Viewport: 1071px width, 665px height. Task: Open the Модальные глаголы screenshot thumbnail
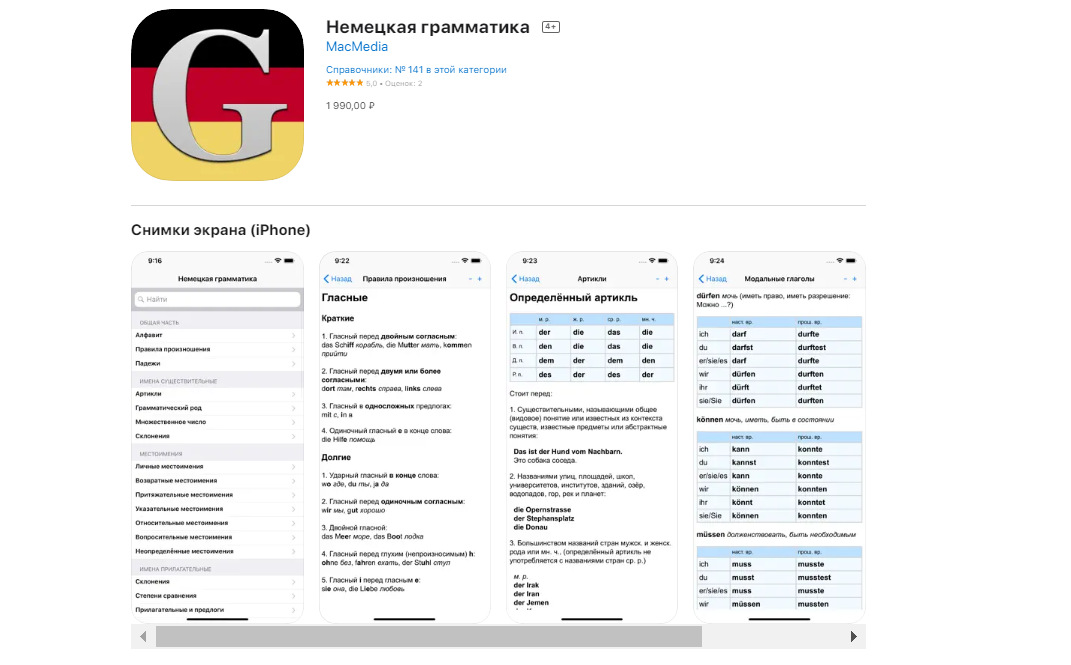tap(779, 437)
